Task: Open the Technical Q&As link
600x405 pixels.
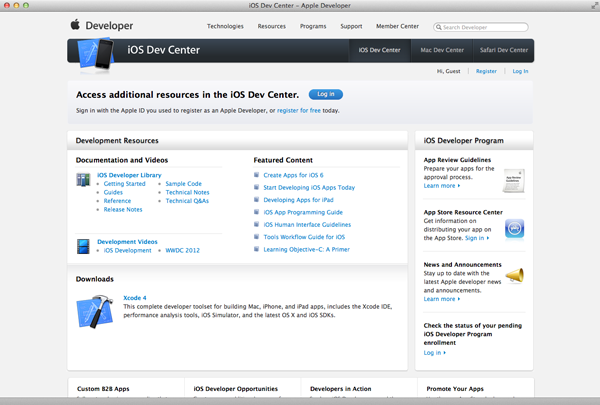Action: pos(187,201)
